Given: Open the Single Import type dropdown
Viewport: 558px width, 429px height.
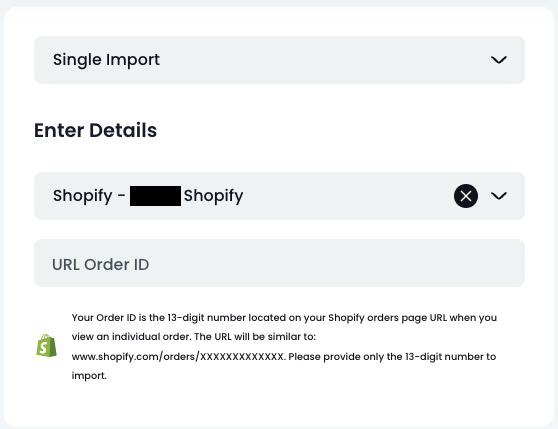Looking at the screenshot, I should point(279,60).
